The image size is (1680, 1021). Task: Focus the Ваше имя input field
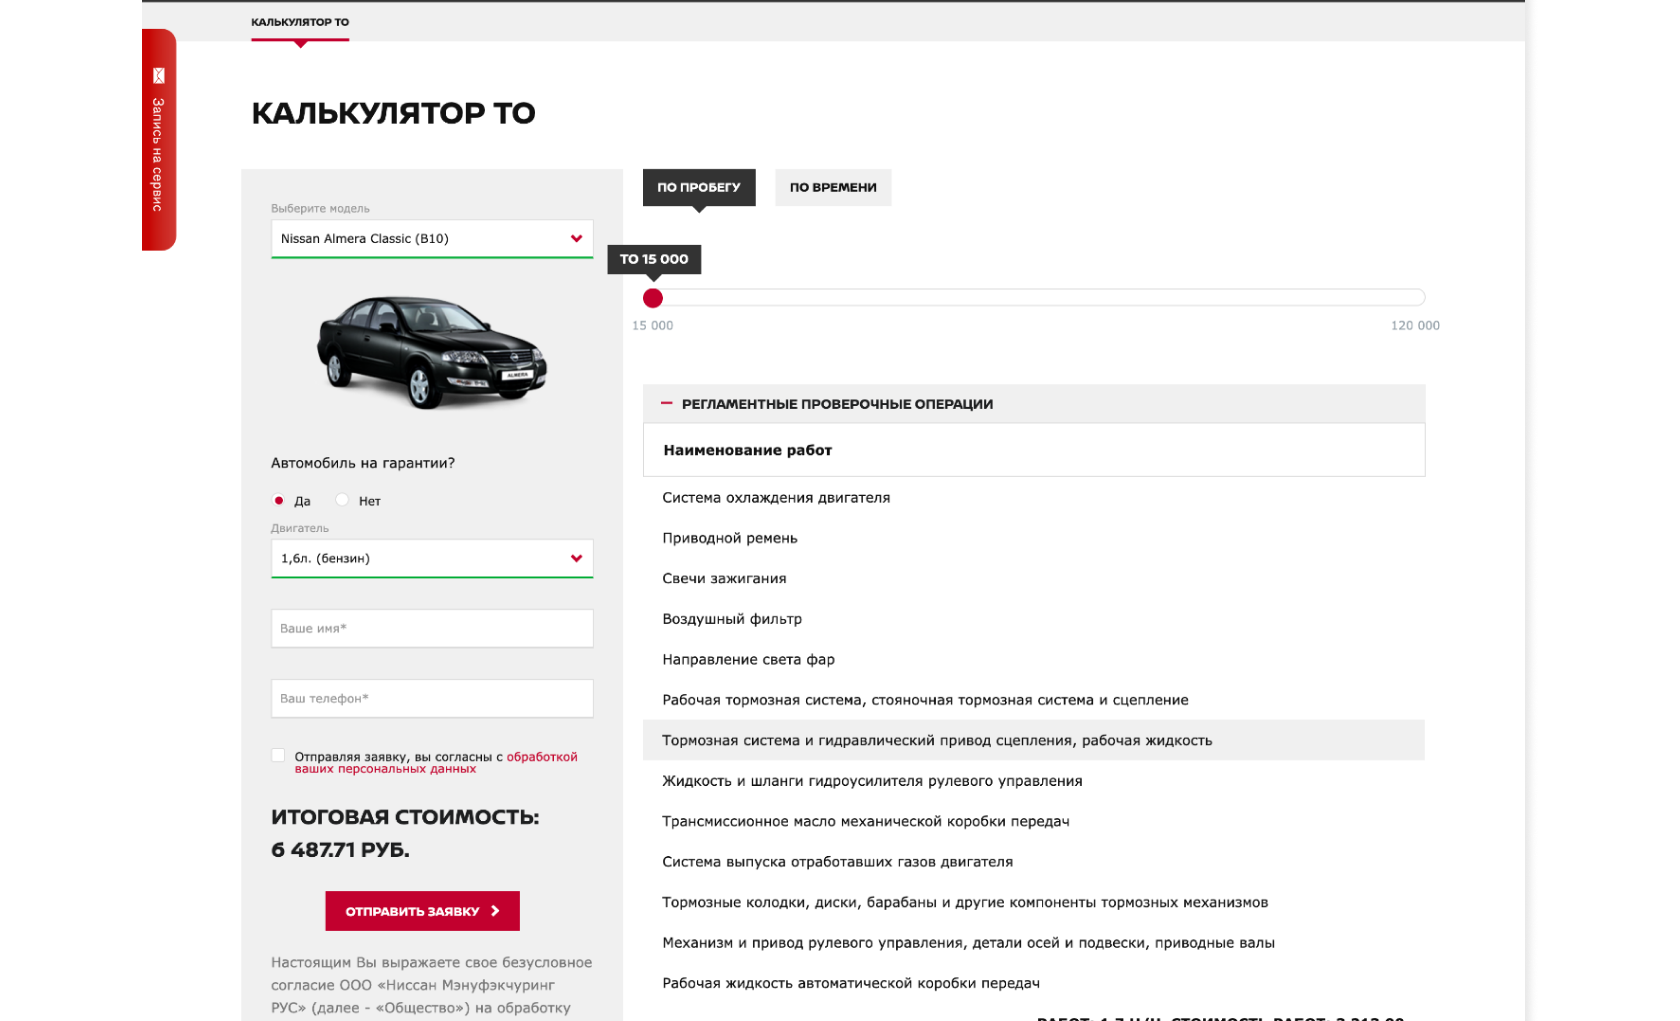(432, 629)
